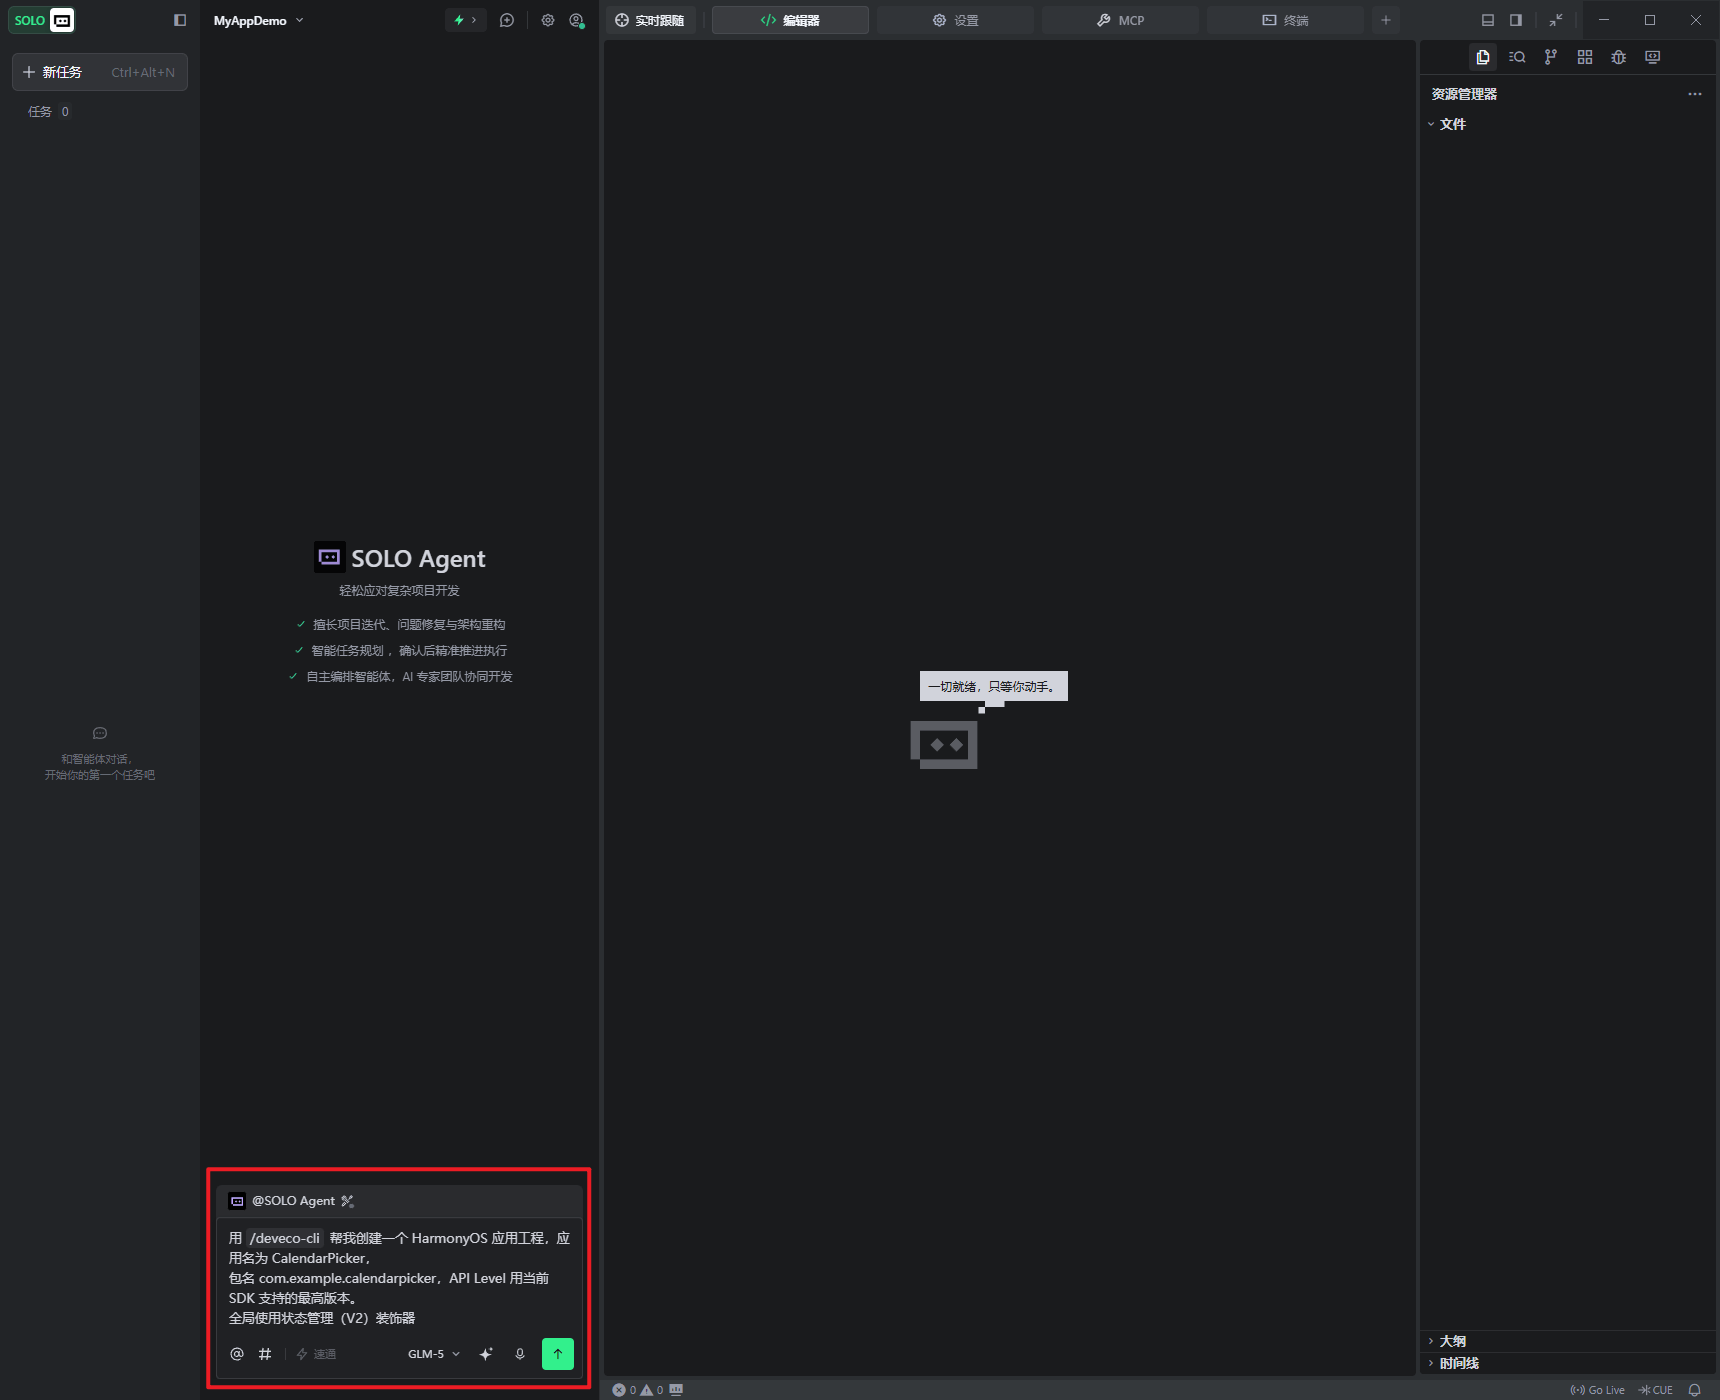The height and width of the screenshot is (1400, 1720).
Task: Open the notifications bell icon
Action: [x=1695, y=1390]
